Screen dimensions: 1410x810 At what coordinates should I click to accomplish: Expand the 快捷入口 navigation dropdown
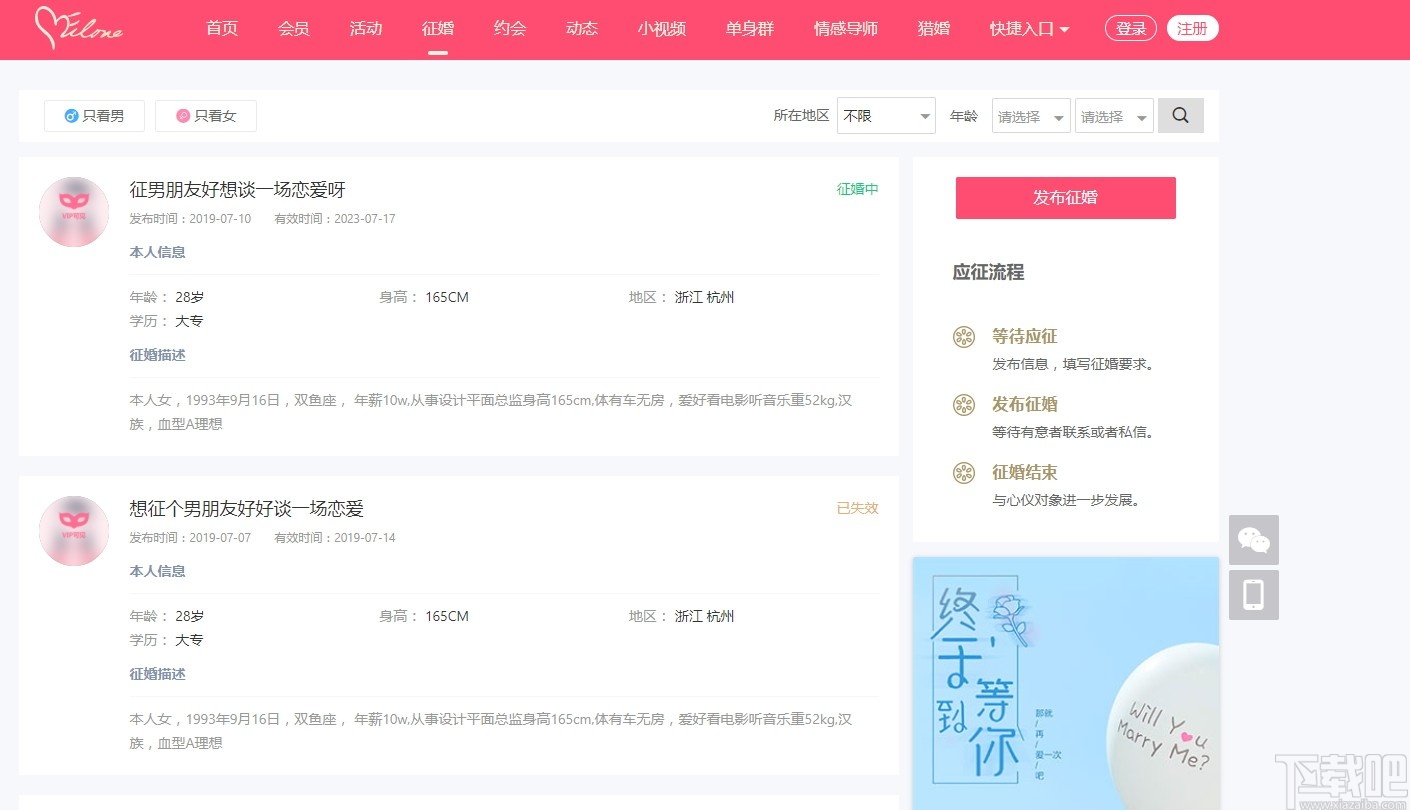point(1028,29)
